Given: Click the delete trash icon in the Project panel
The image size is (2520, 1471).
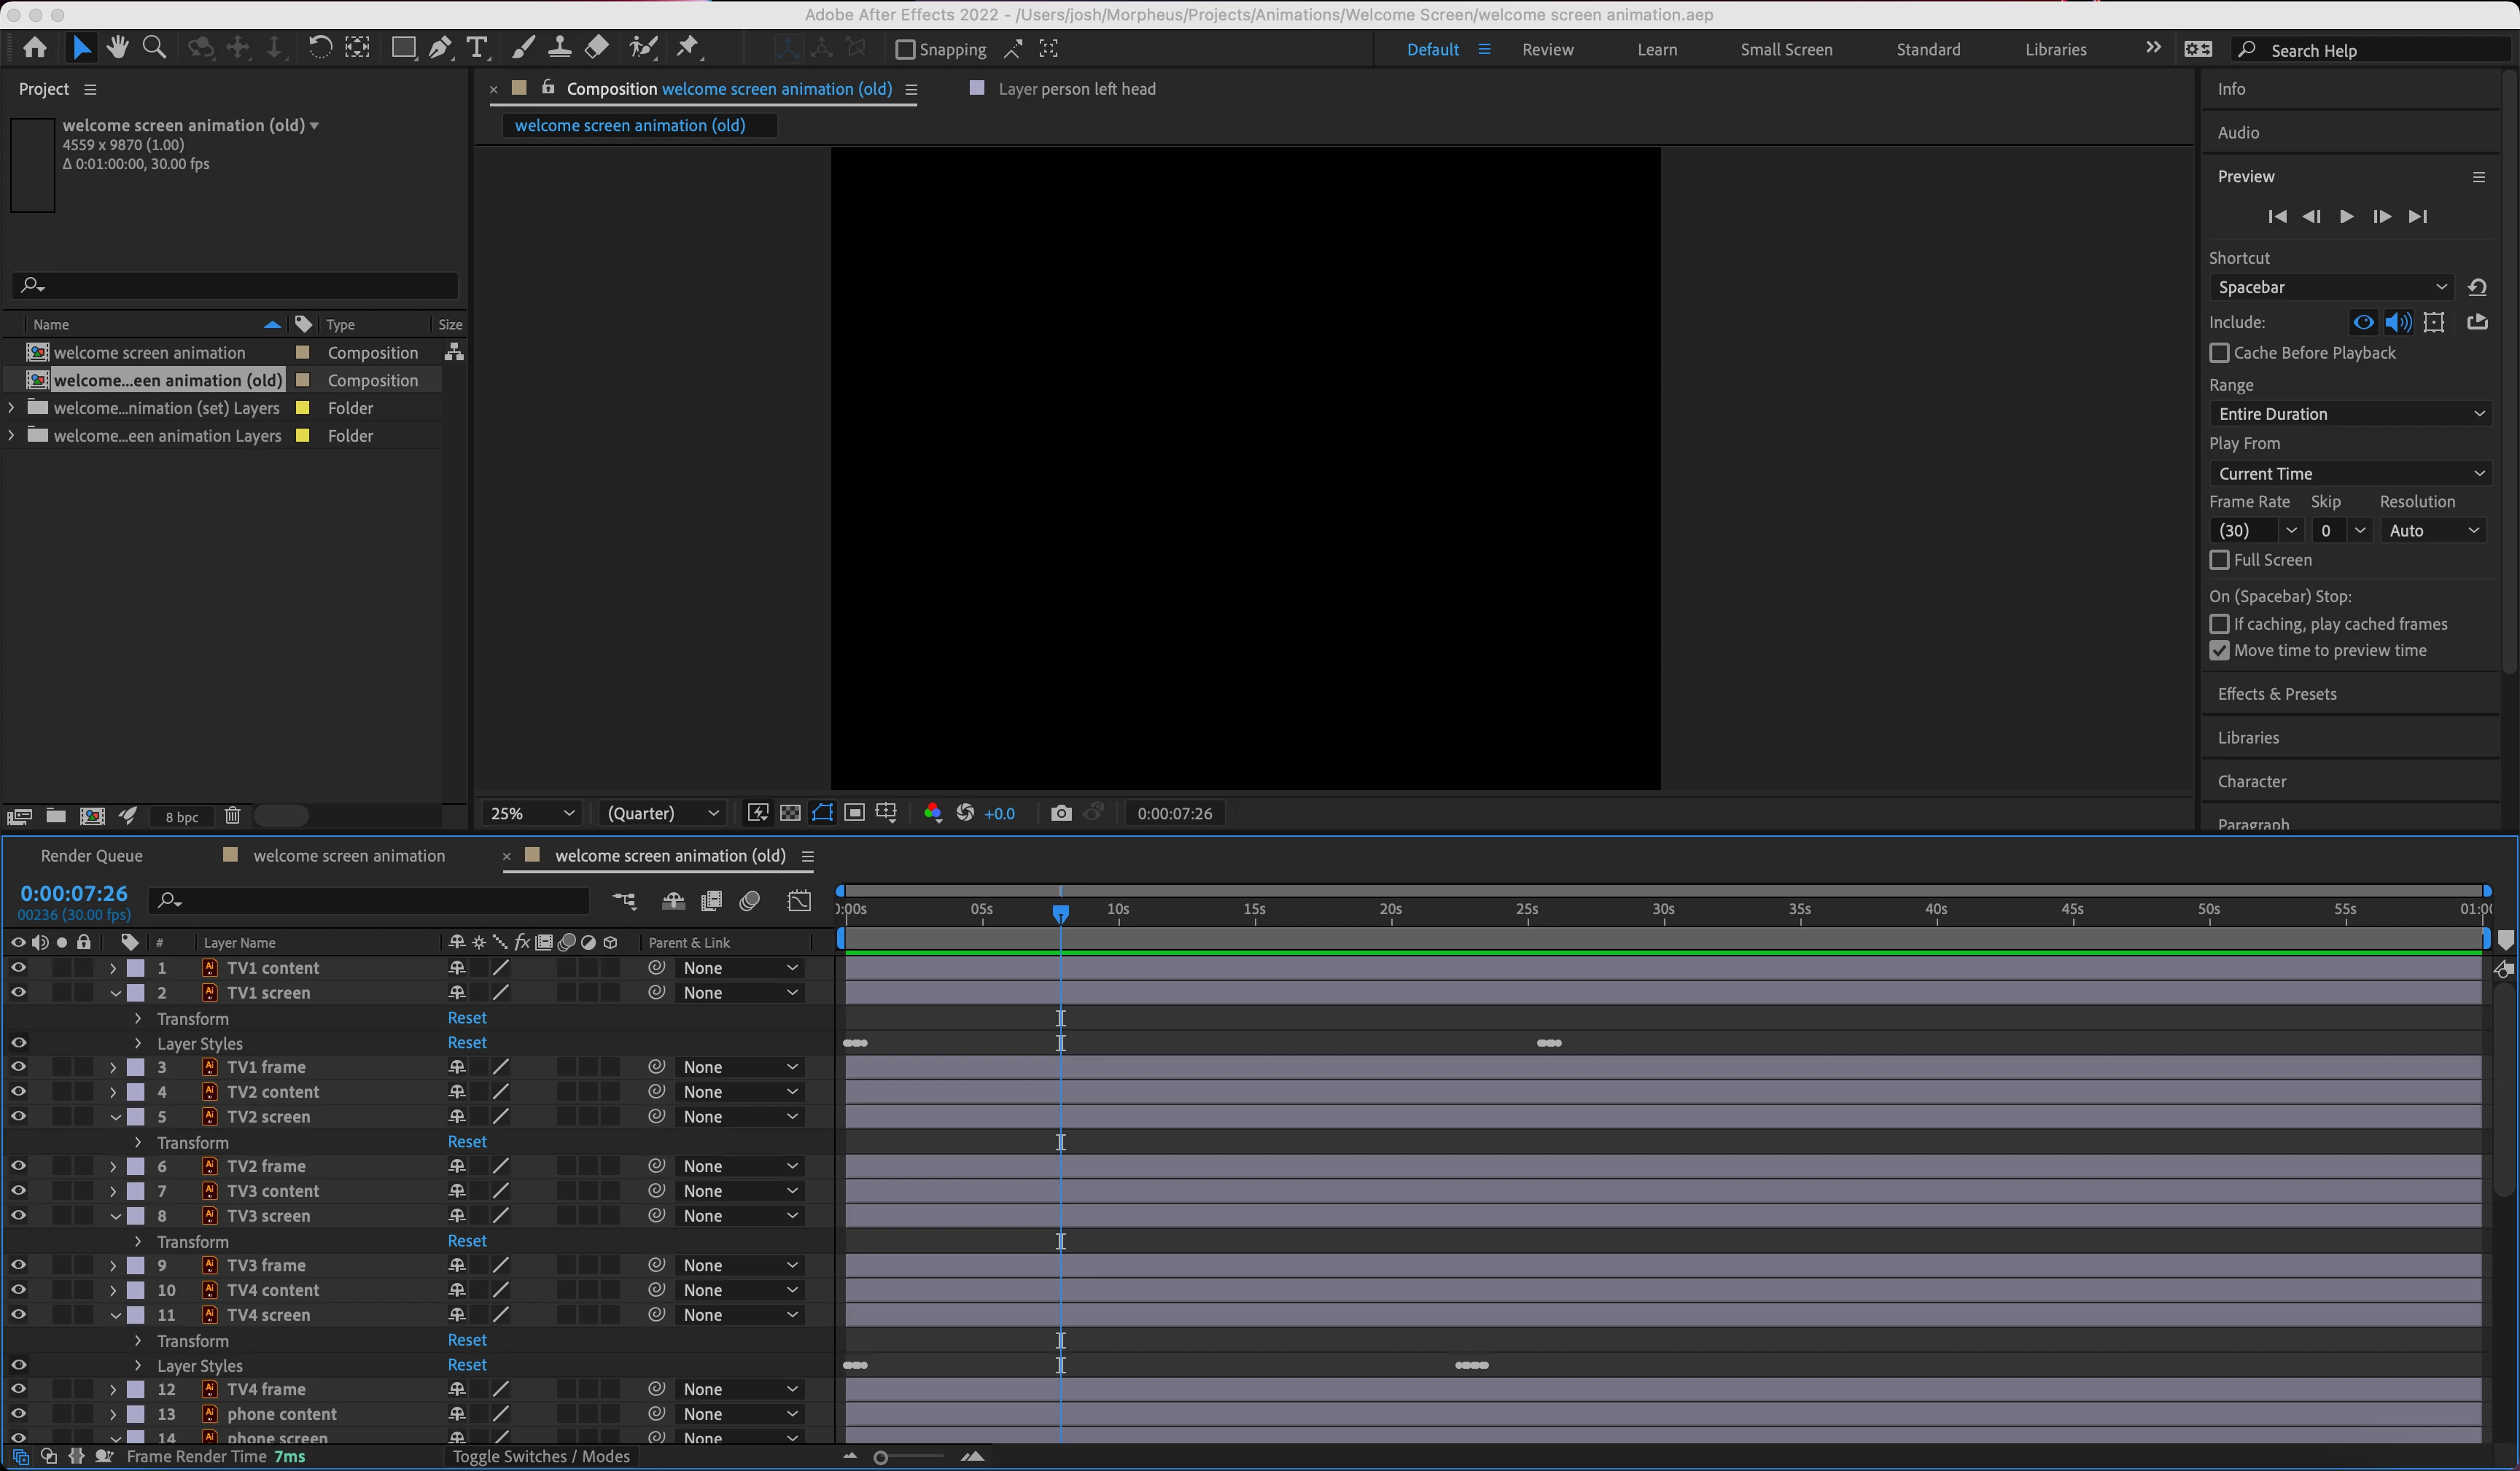Looking at the screenshot, I should pyautogui.click(x=232, y=816).
